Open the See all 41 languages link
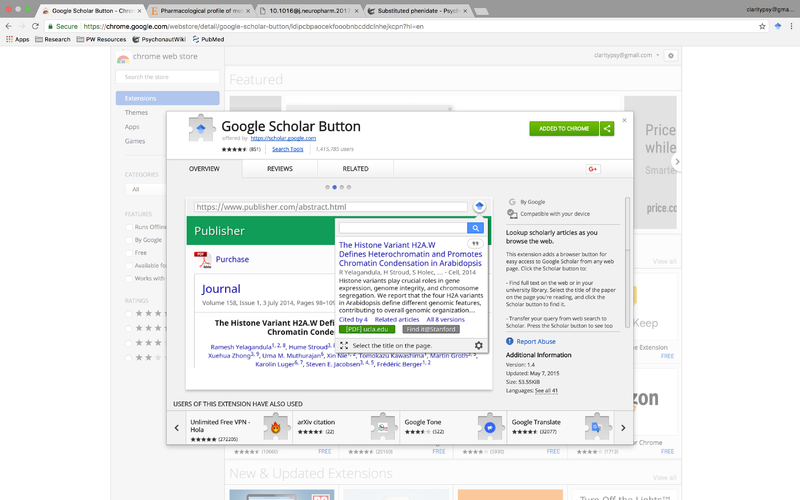 546,390
